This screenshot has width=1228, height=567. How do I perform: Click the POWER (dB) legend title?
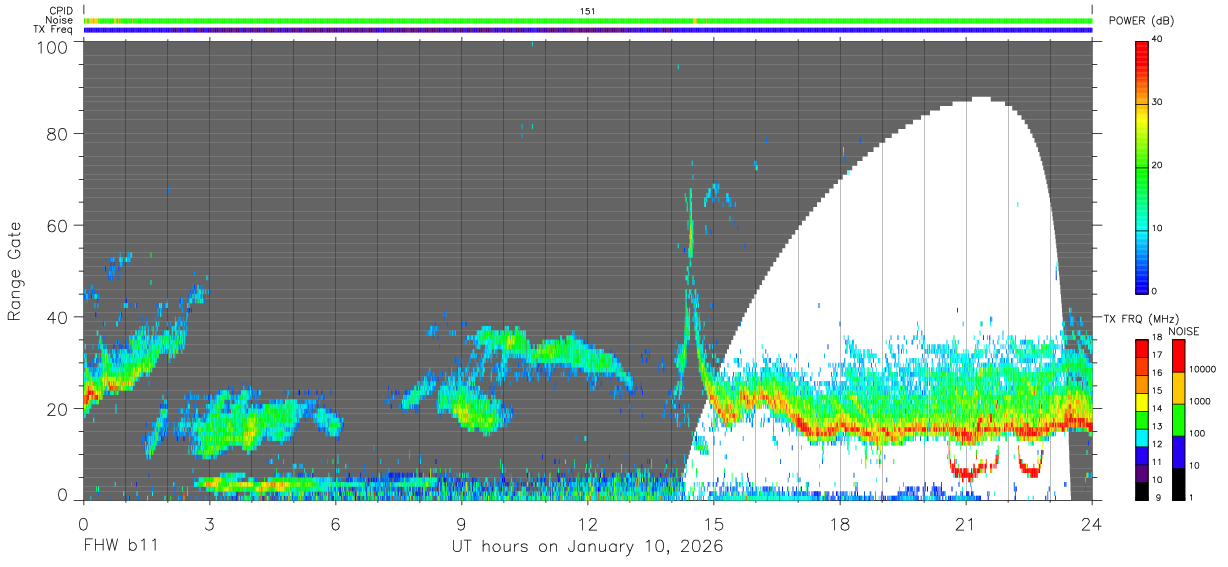point(1141,21)
